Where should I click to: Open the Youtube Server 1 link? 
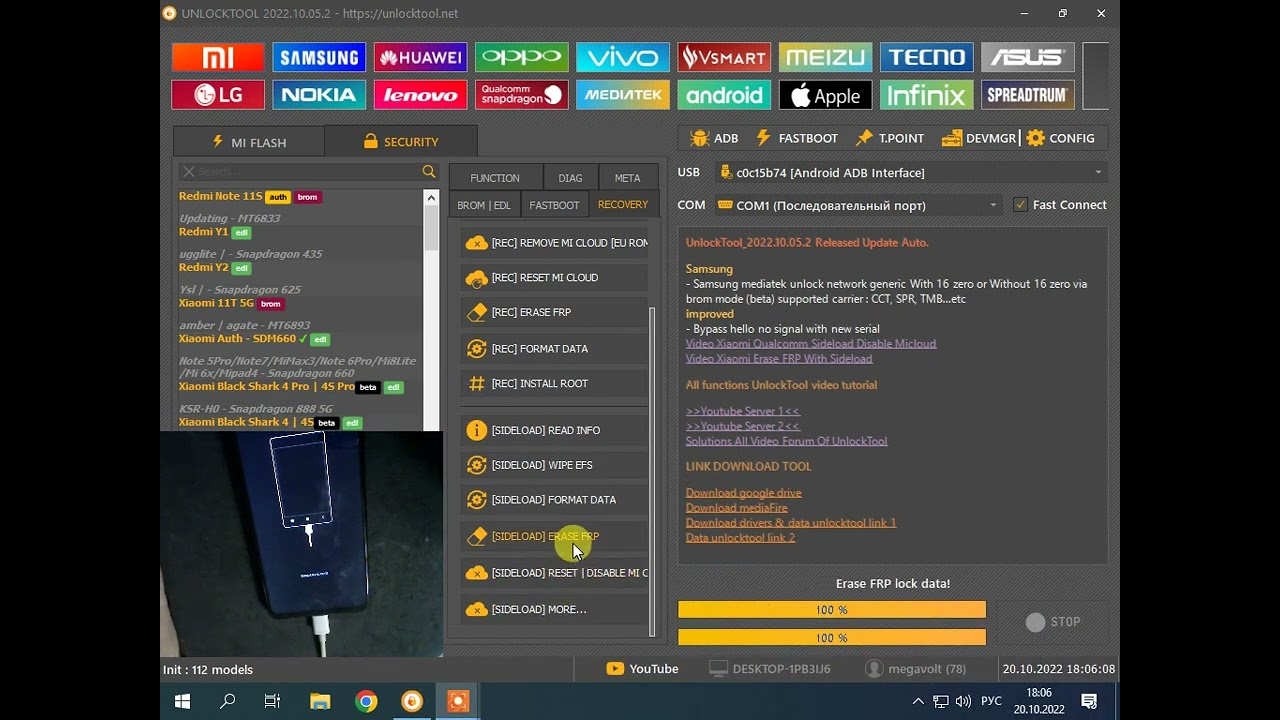click(743, 411)
